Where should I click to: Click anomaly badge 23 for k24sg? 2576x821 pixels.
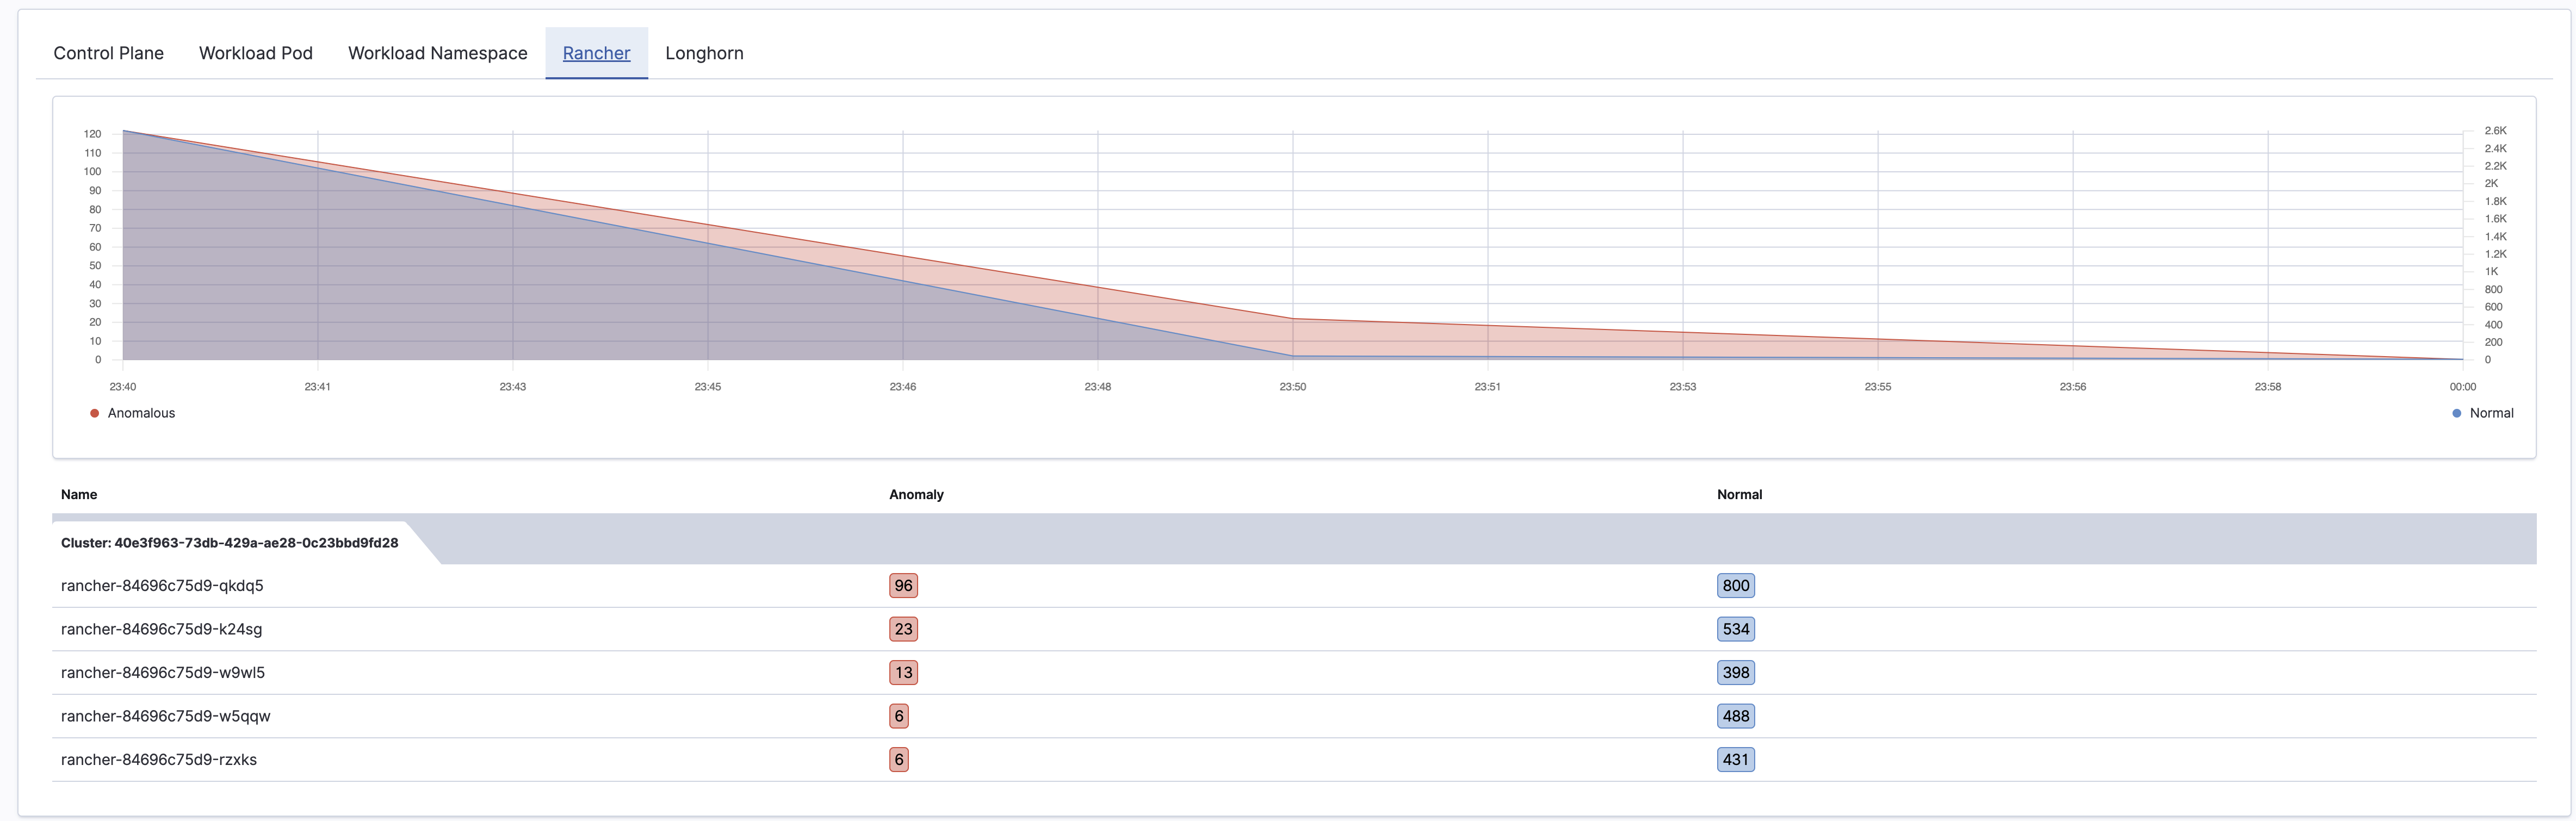(x=903, y=629)
